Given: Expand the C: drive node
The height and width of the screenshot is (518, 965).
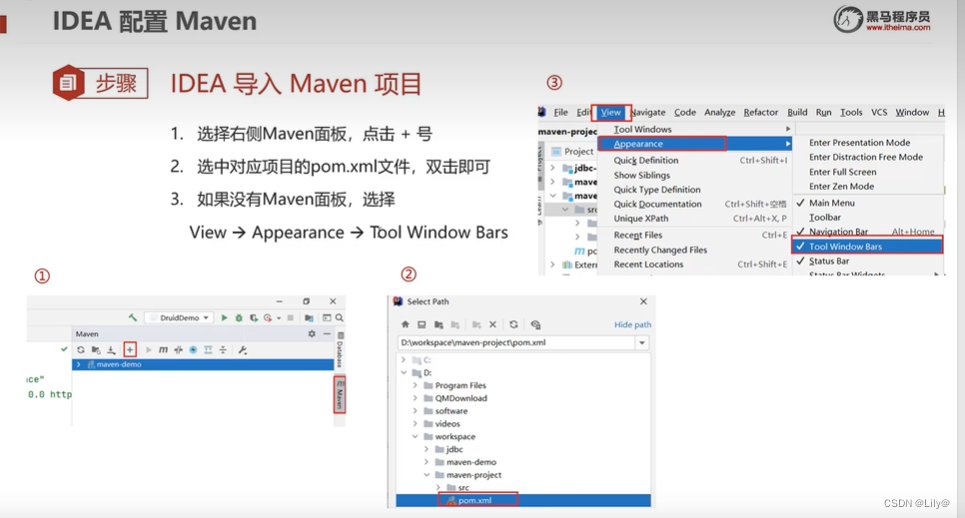Looking at the screenshot, I should pyautogui.click(x=404, y=360).
